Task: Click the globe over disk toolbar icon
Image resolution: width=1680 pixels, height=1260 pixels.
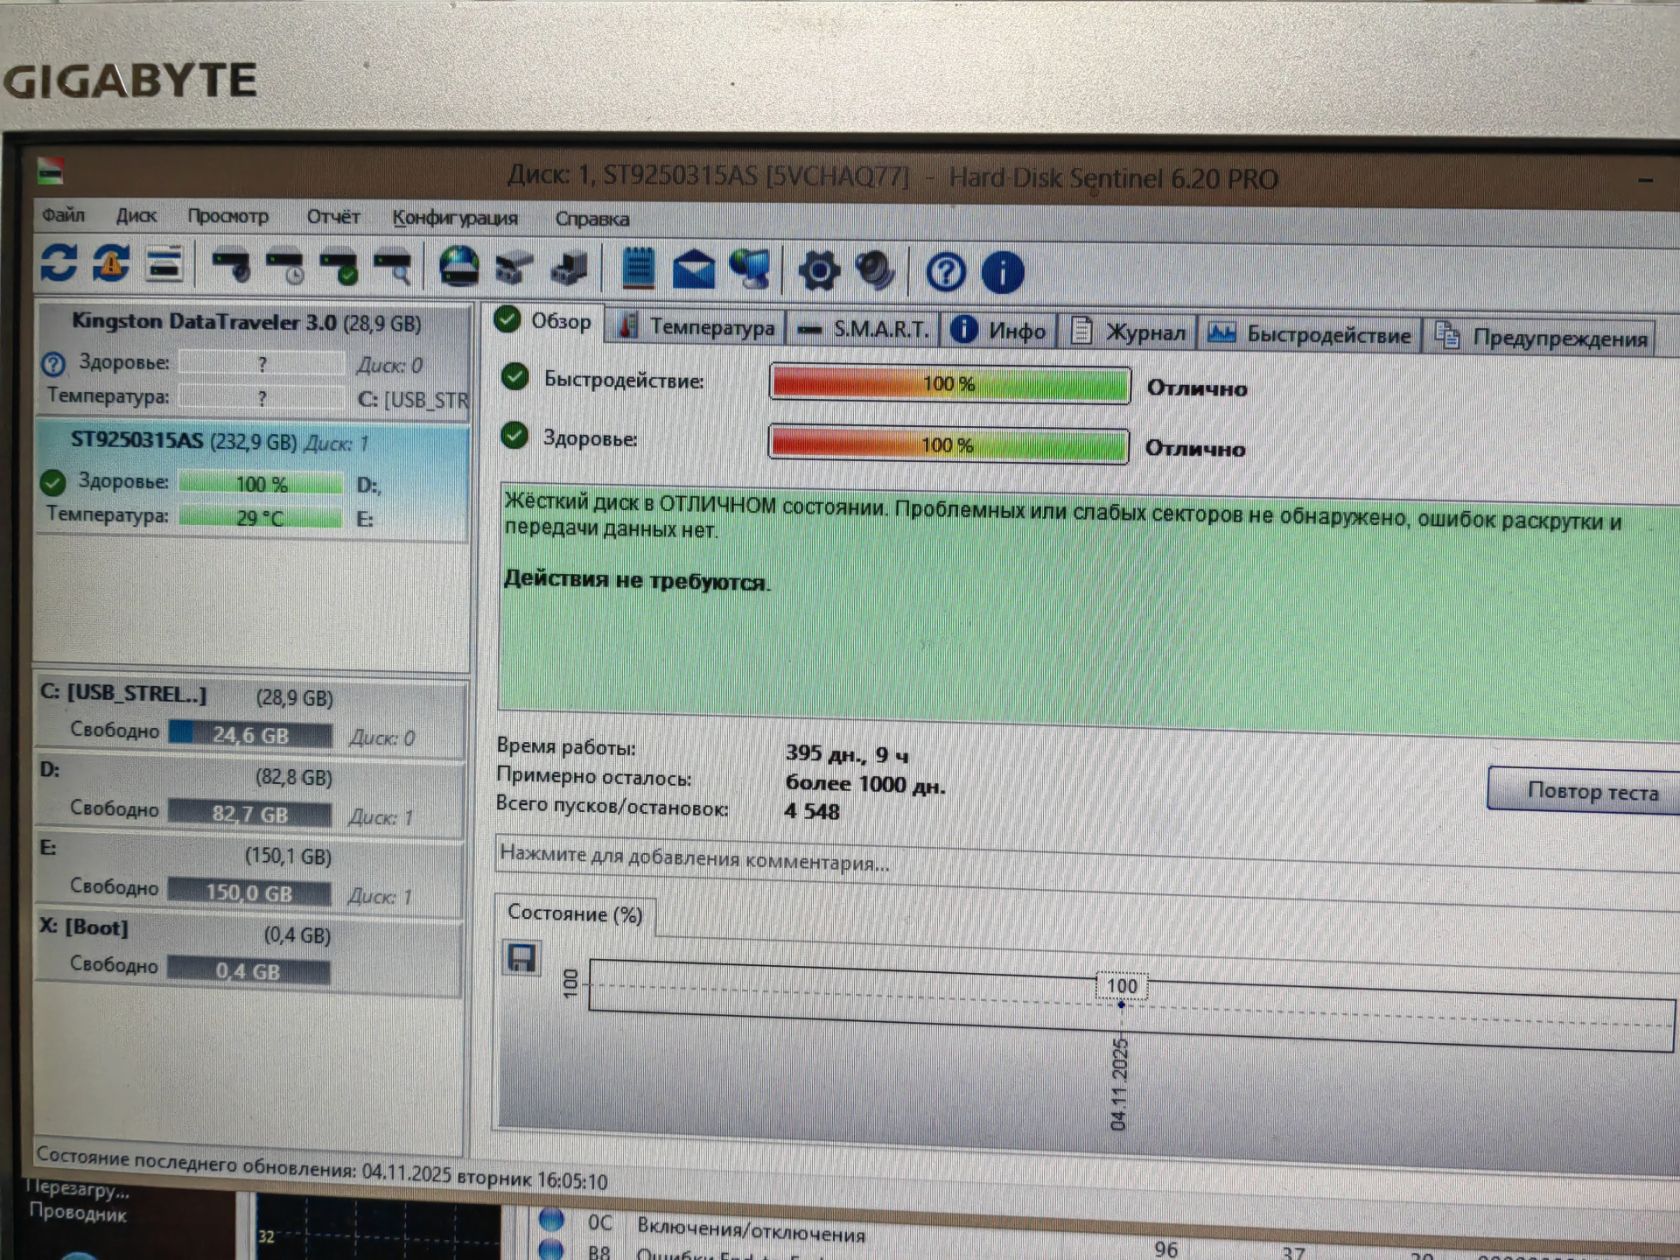Action: (x=459, y=268)
